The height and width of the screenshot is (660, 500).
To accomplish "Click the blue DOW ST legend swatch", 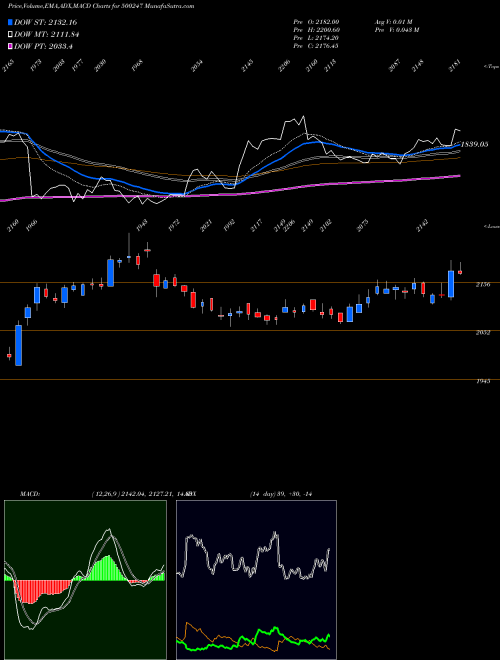I will click(x=11, y=22).
